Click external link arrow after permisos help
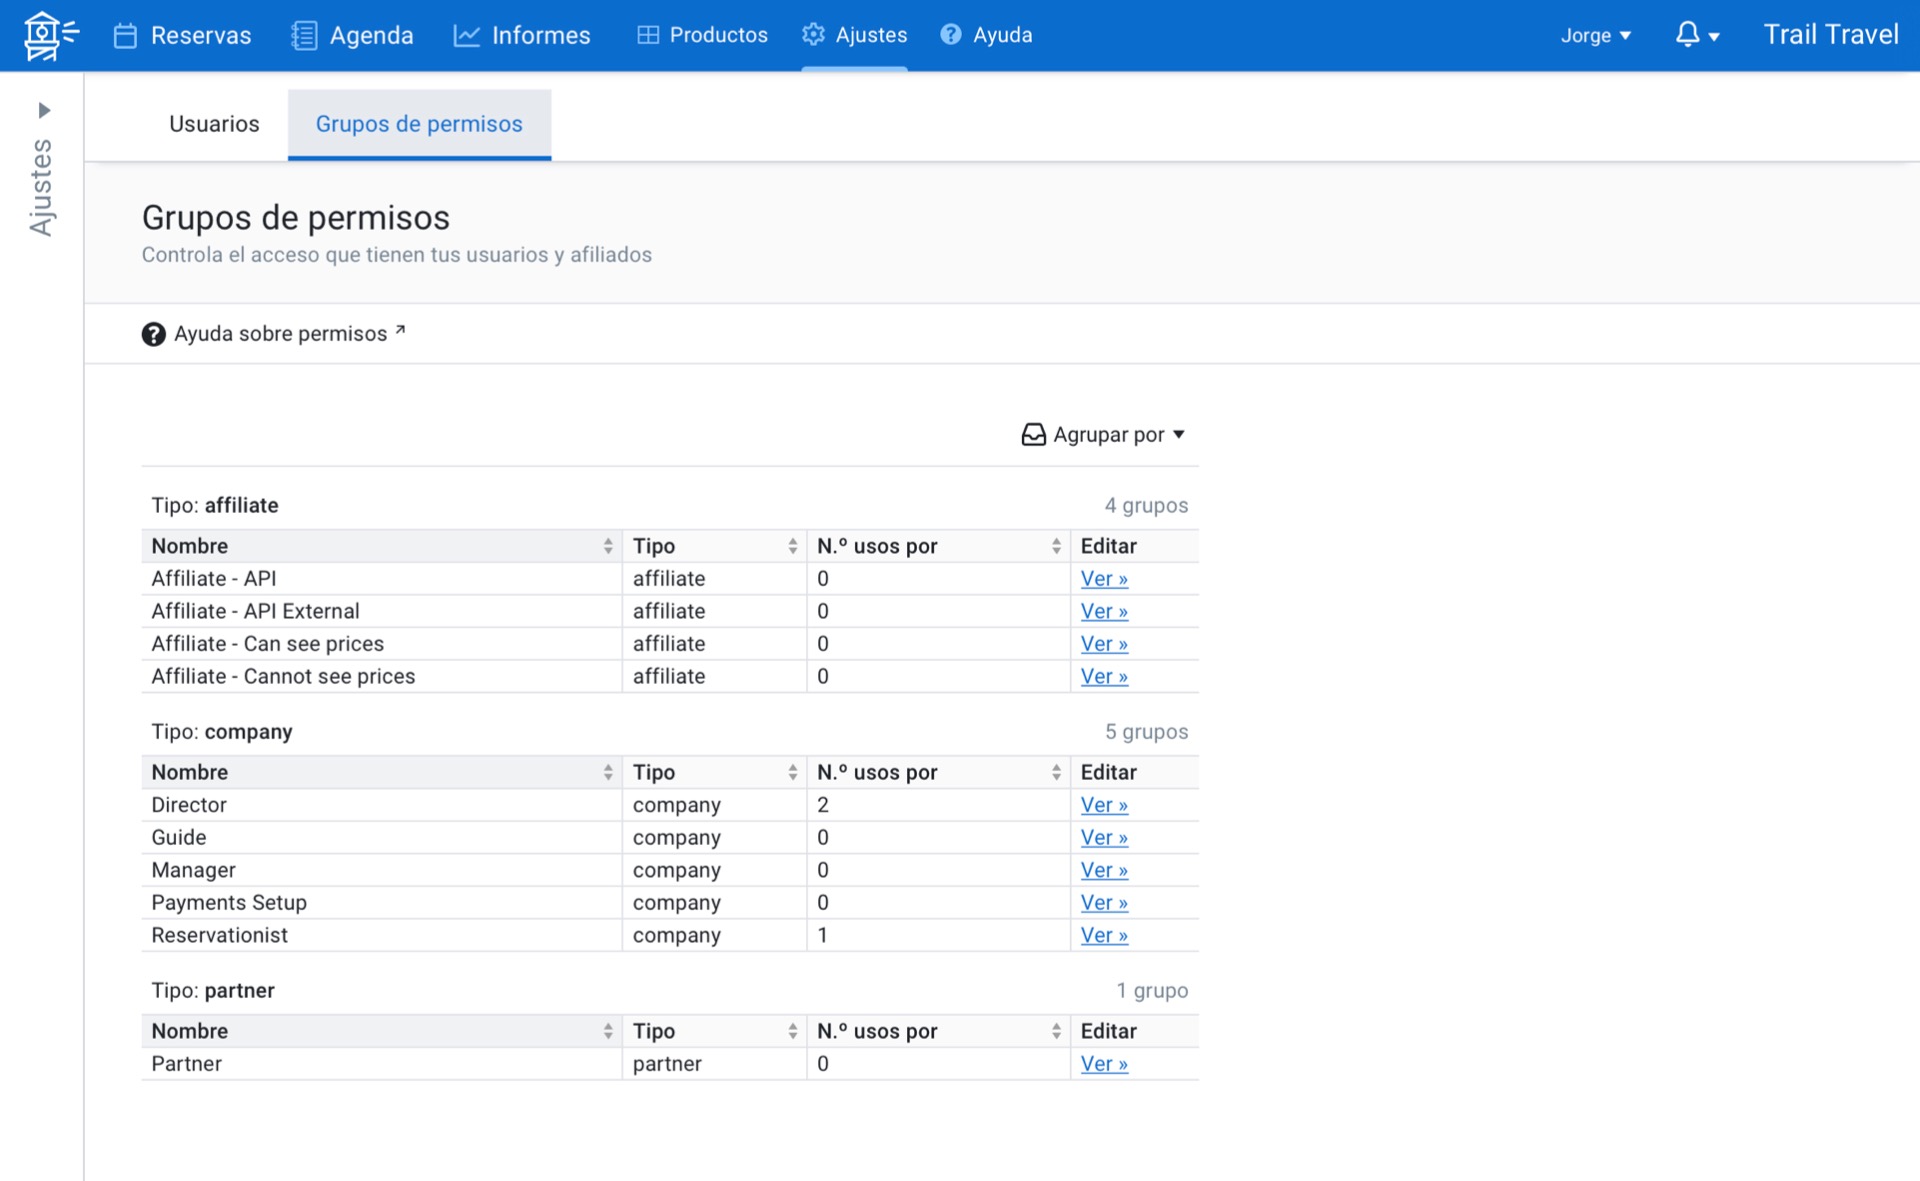Viewport: 1920px width, 1181px height. [400, 329]
